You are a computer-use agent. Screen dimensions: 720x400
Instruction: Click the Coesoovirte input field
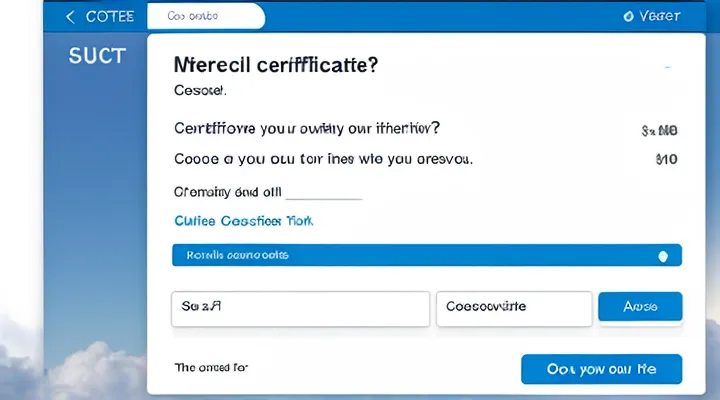pyautogui.click(x=513, y=308)
